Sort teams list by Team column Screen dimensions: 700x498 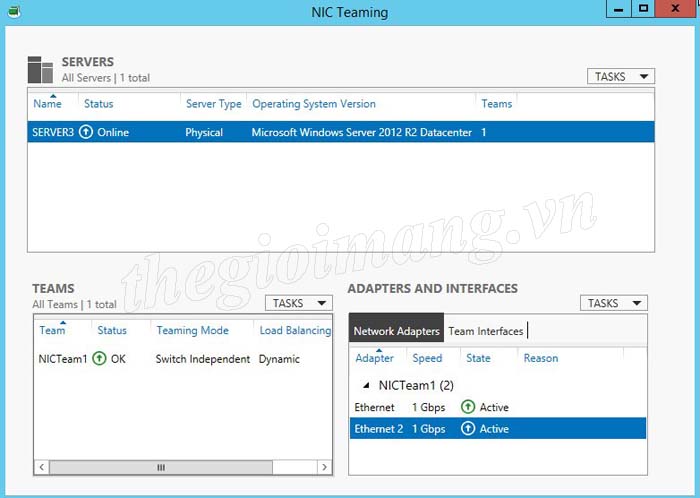tap(52, 330)
